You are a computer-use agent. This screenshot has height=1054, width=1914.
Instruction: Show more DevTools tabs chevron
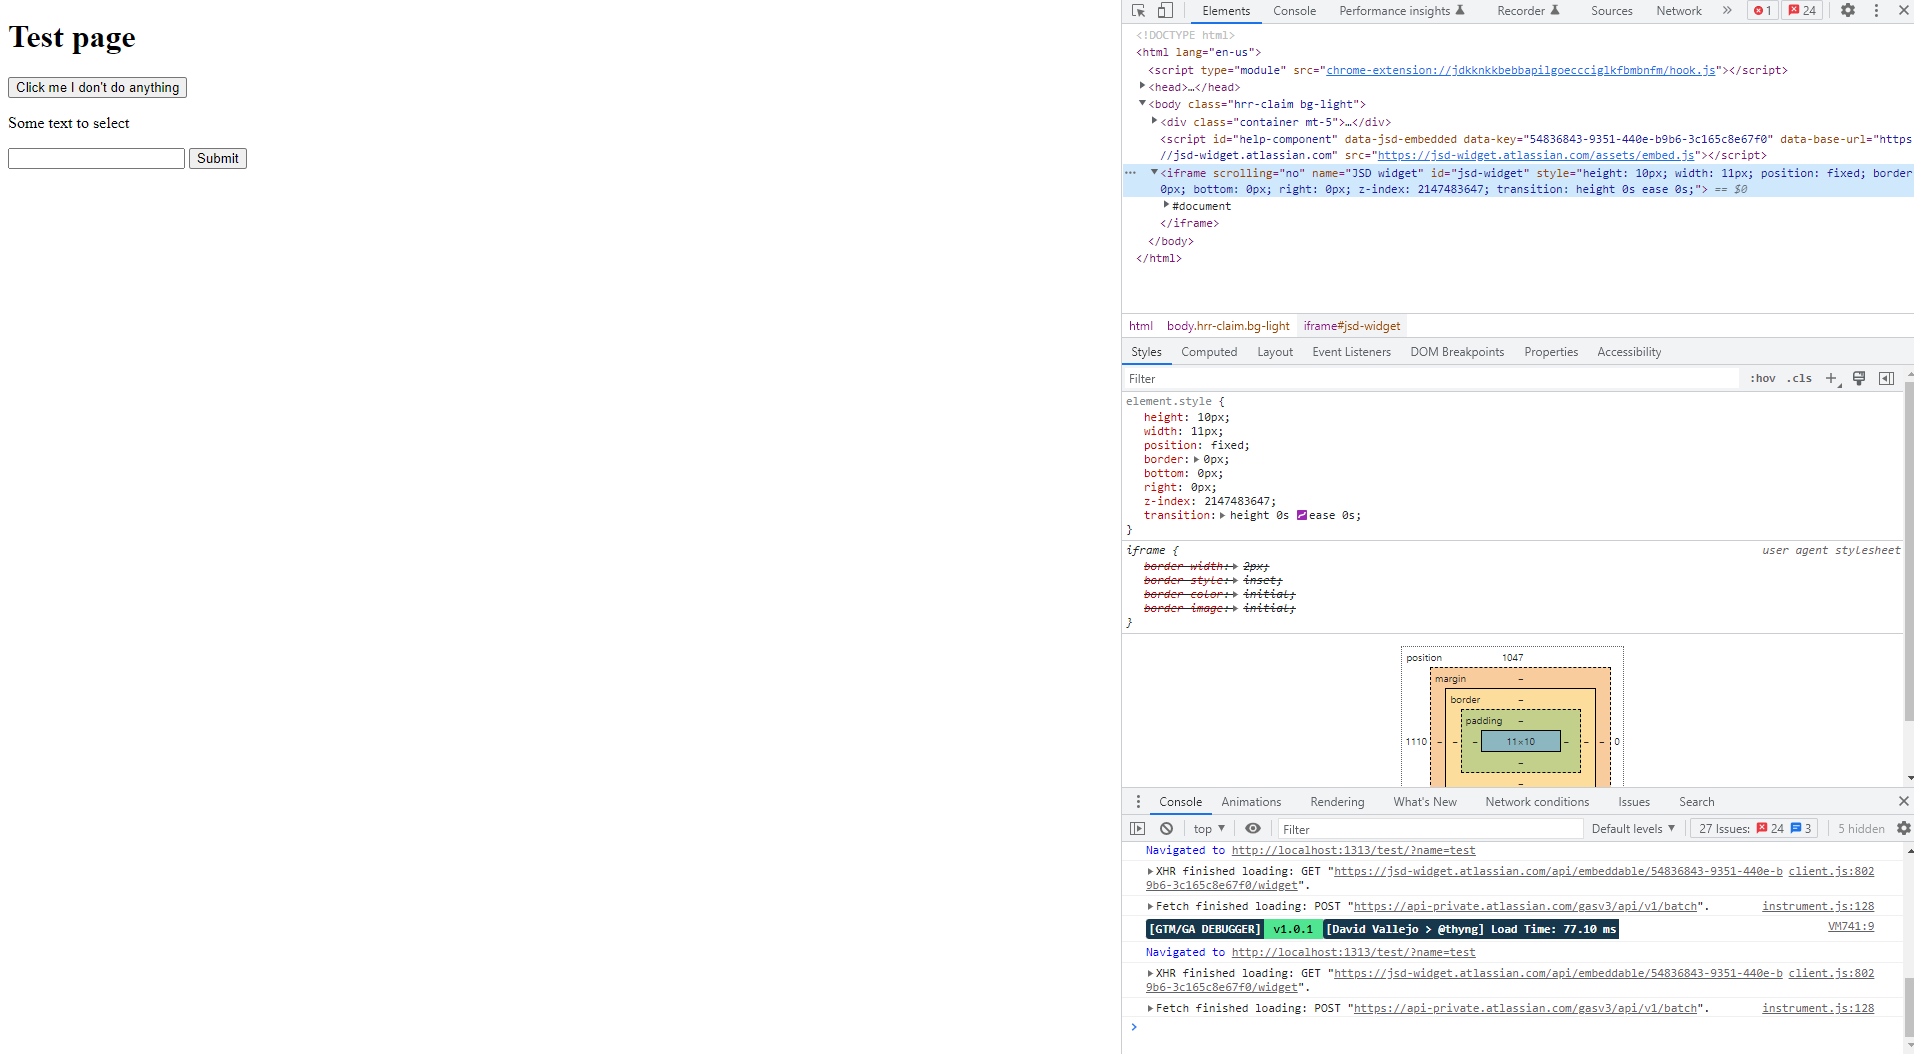pos(1727,11)
